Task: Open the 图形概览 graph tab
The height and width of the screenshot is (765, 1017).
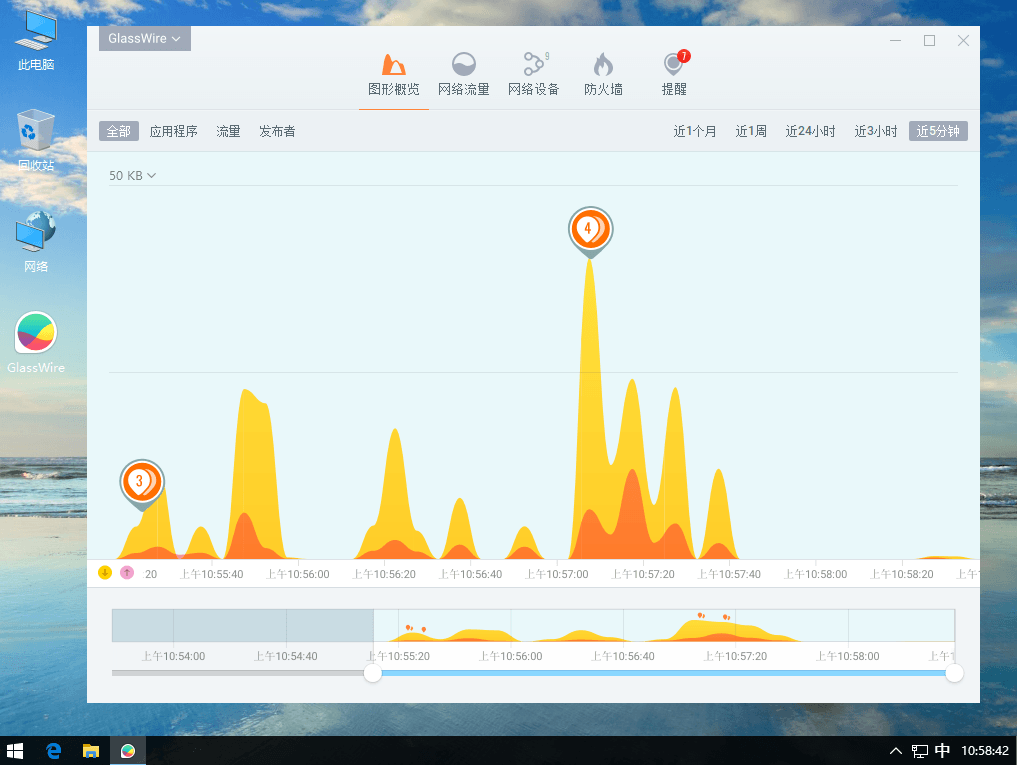Action: point(394,75)
